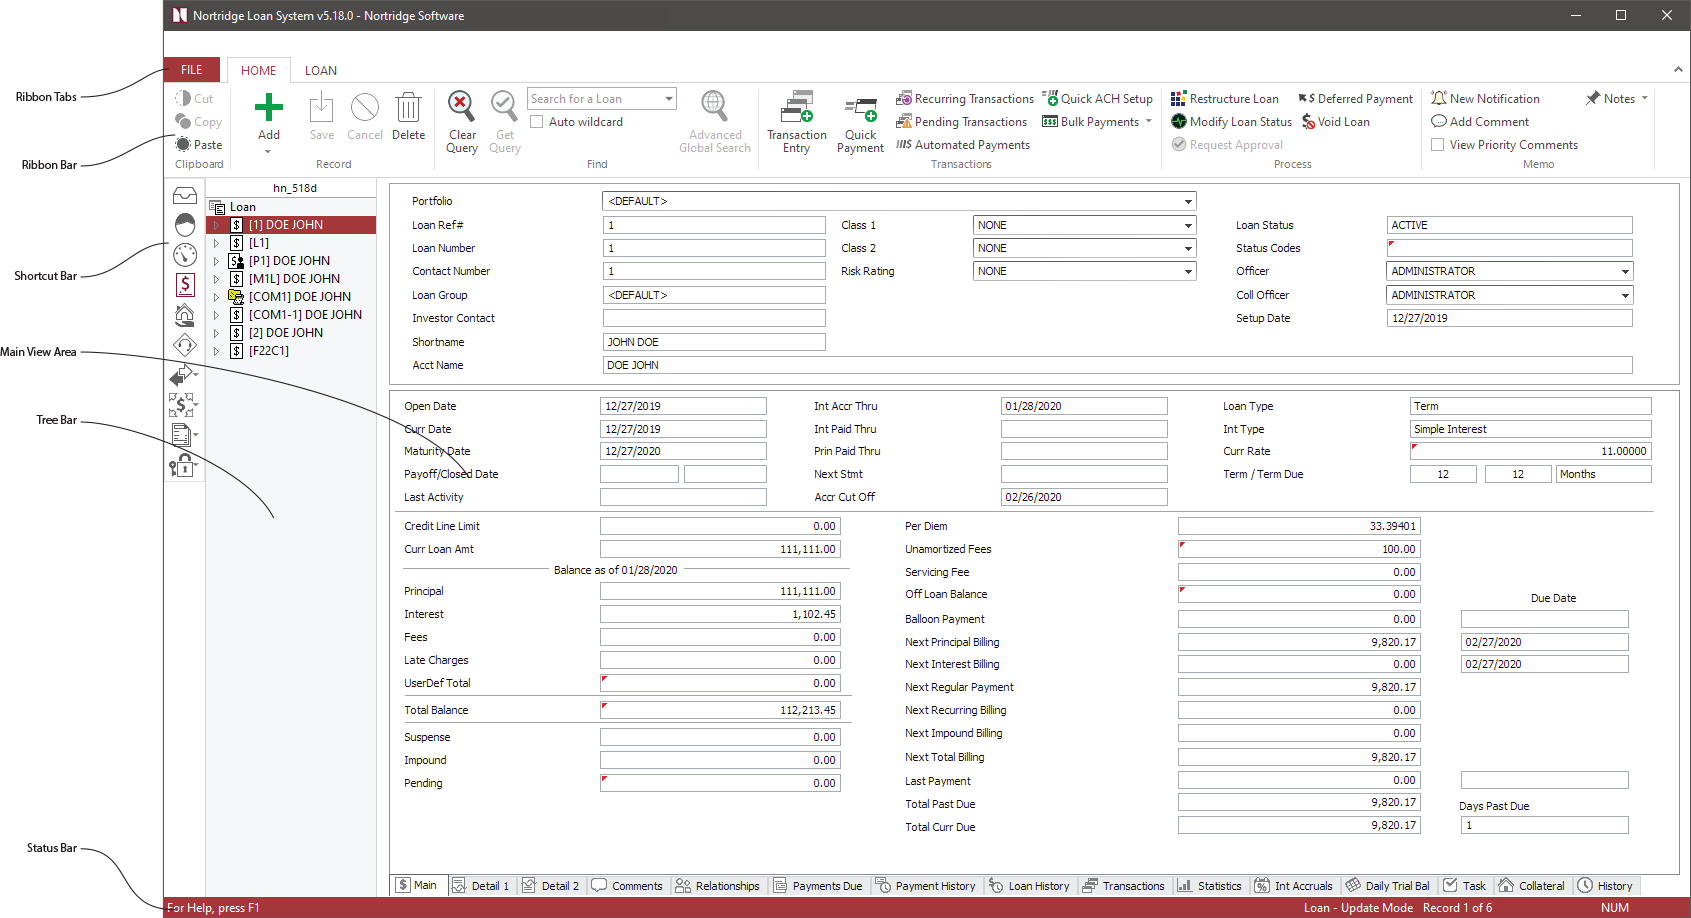Image resolution: width=1691 pixels, height=918 pixels.
Task: Open the Relationships tab
Action: coord(718,886)
